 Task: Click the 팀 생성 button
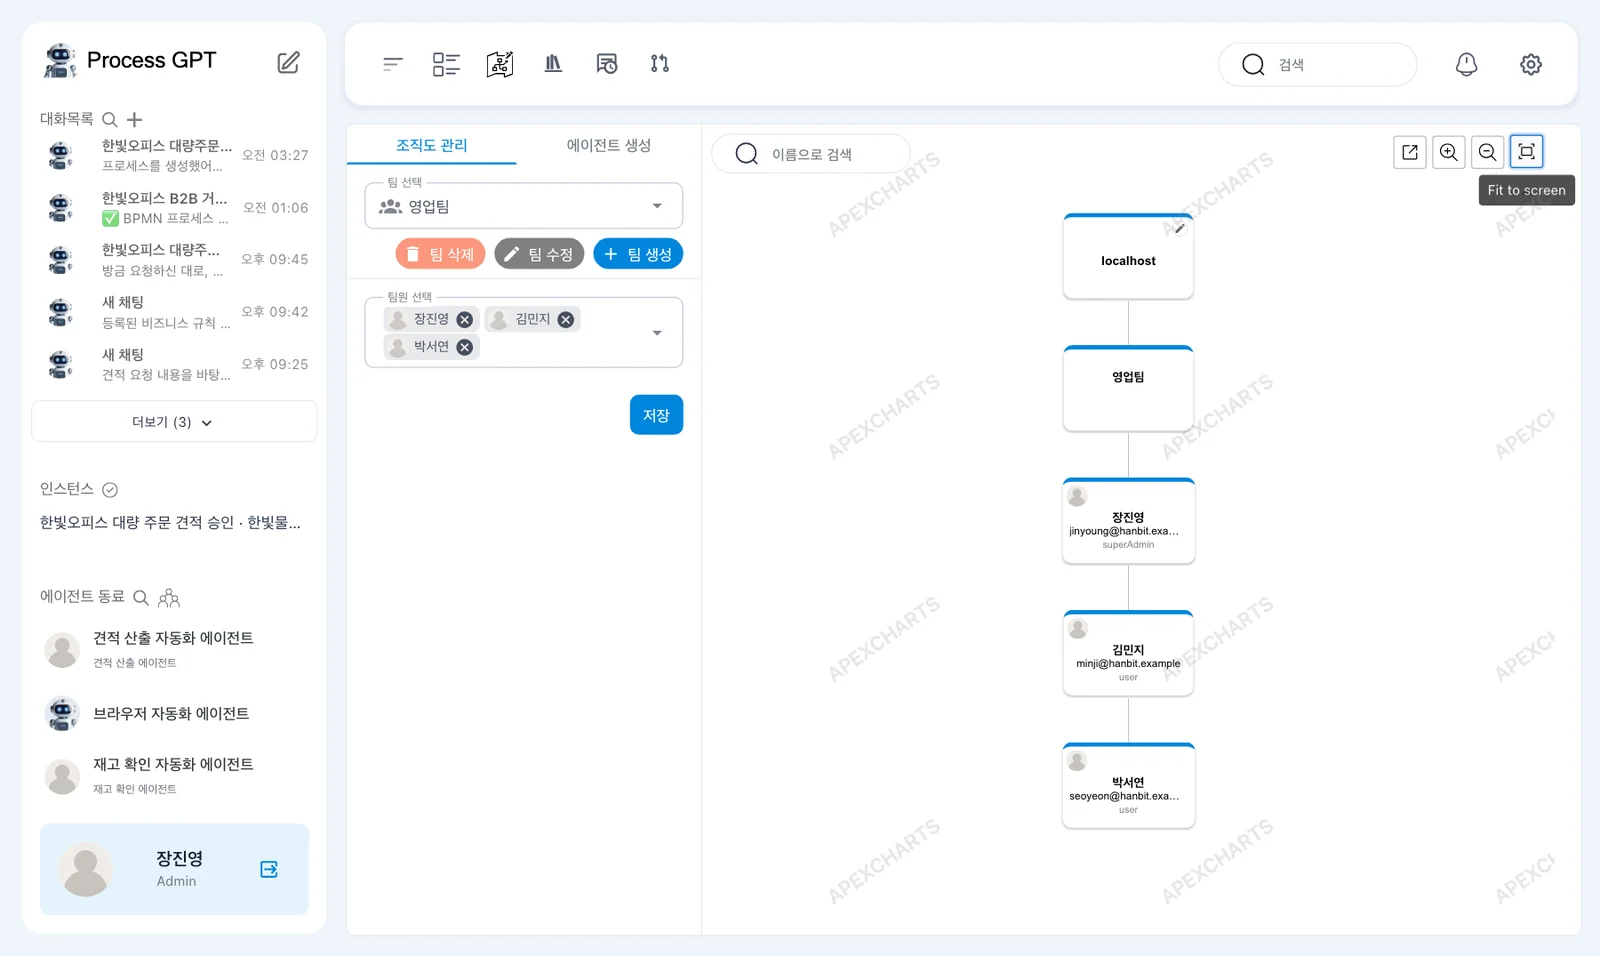(x=638, y=254)
